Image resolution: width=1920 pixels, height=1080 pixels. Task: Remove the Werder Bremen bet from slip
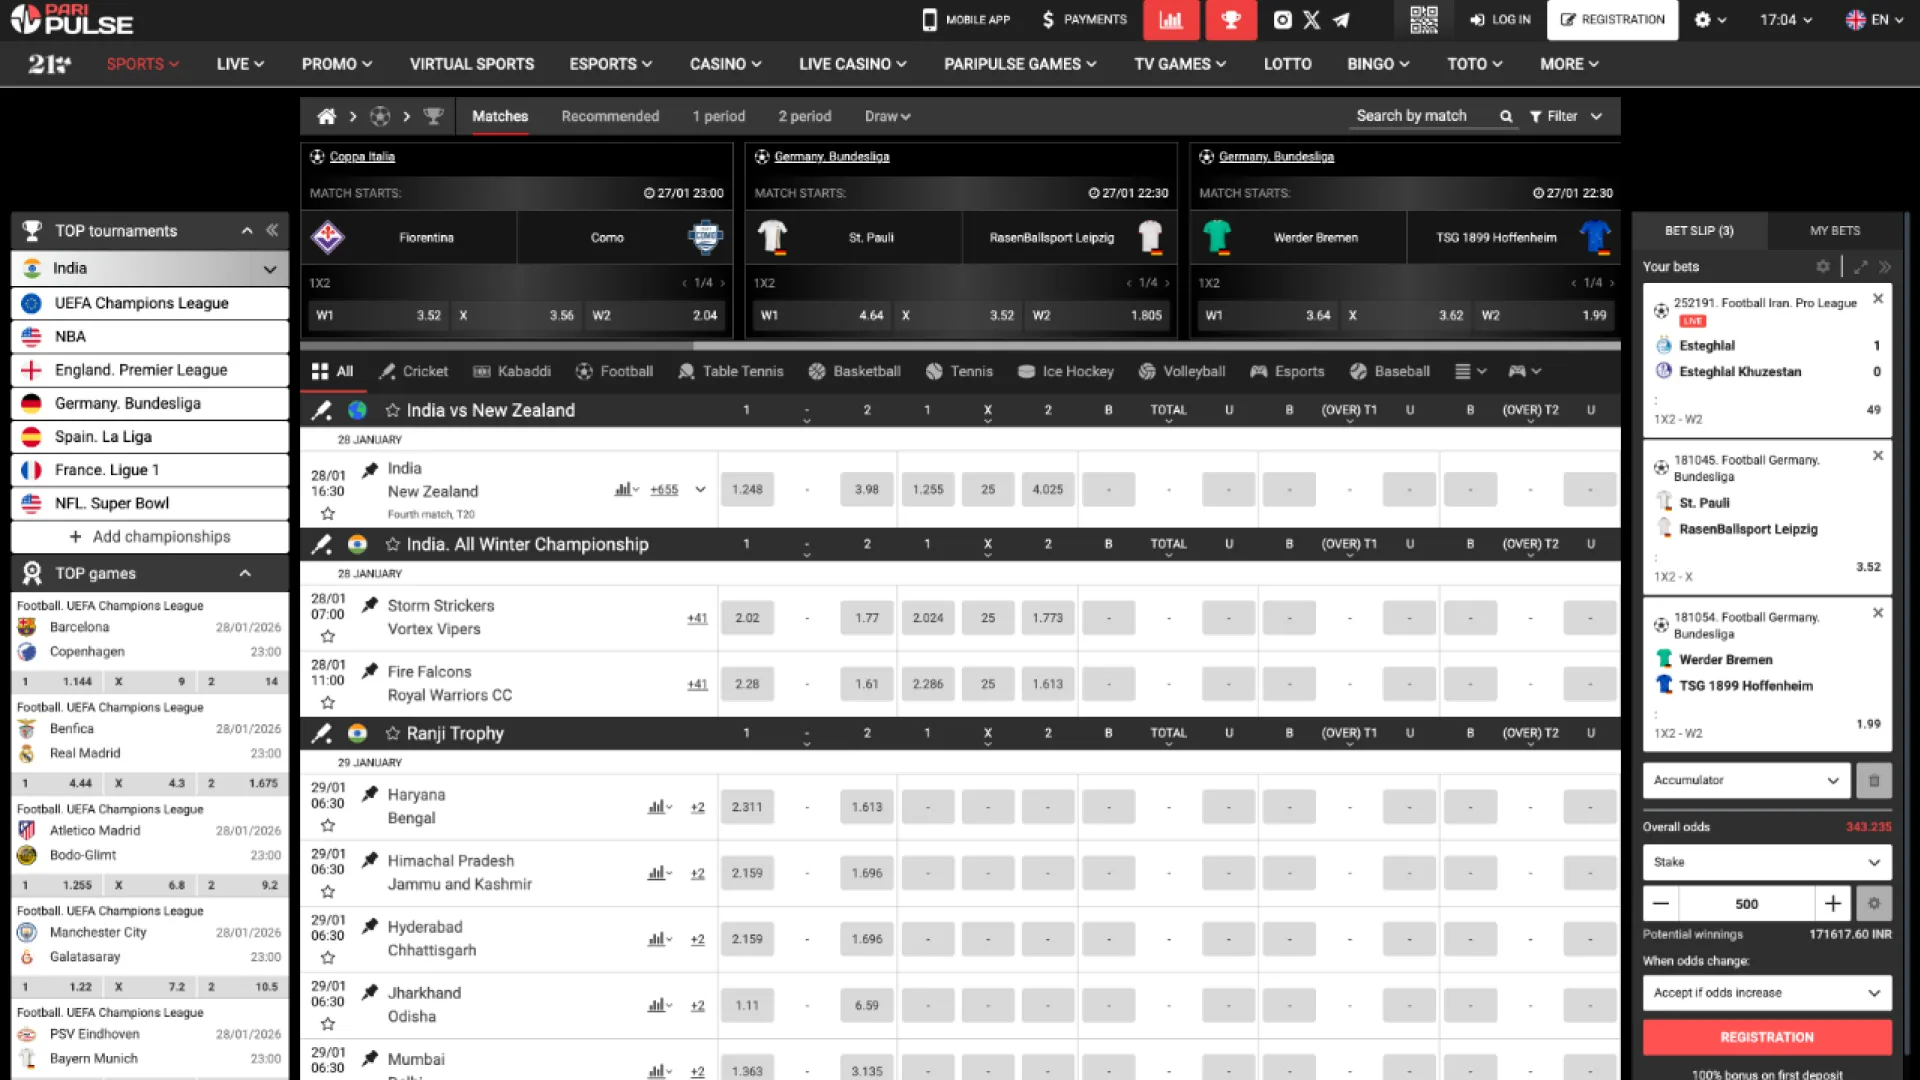[1878, 612]
